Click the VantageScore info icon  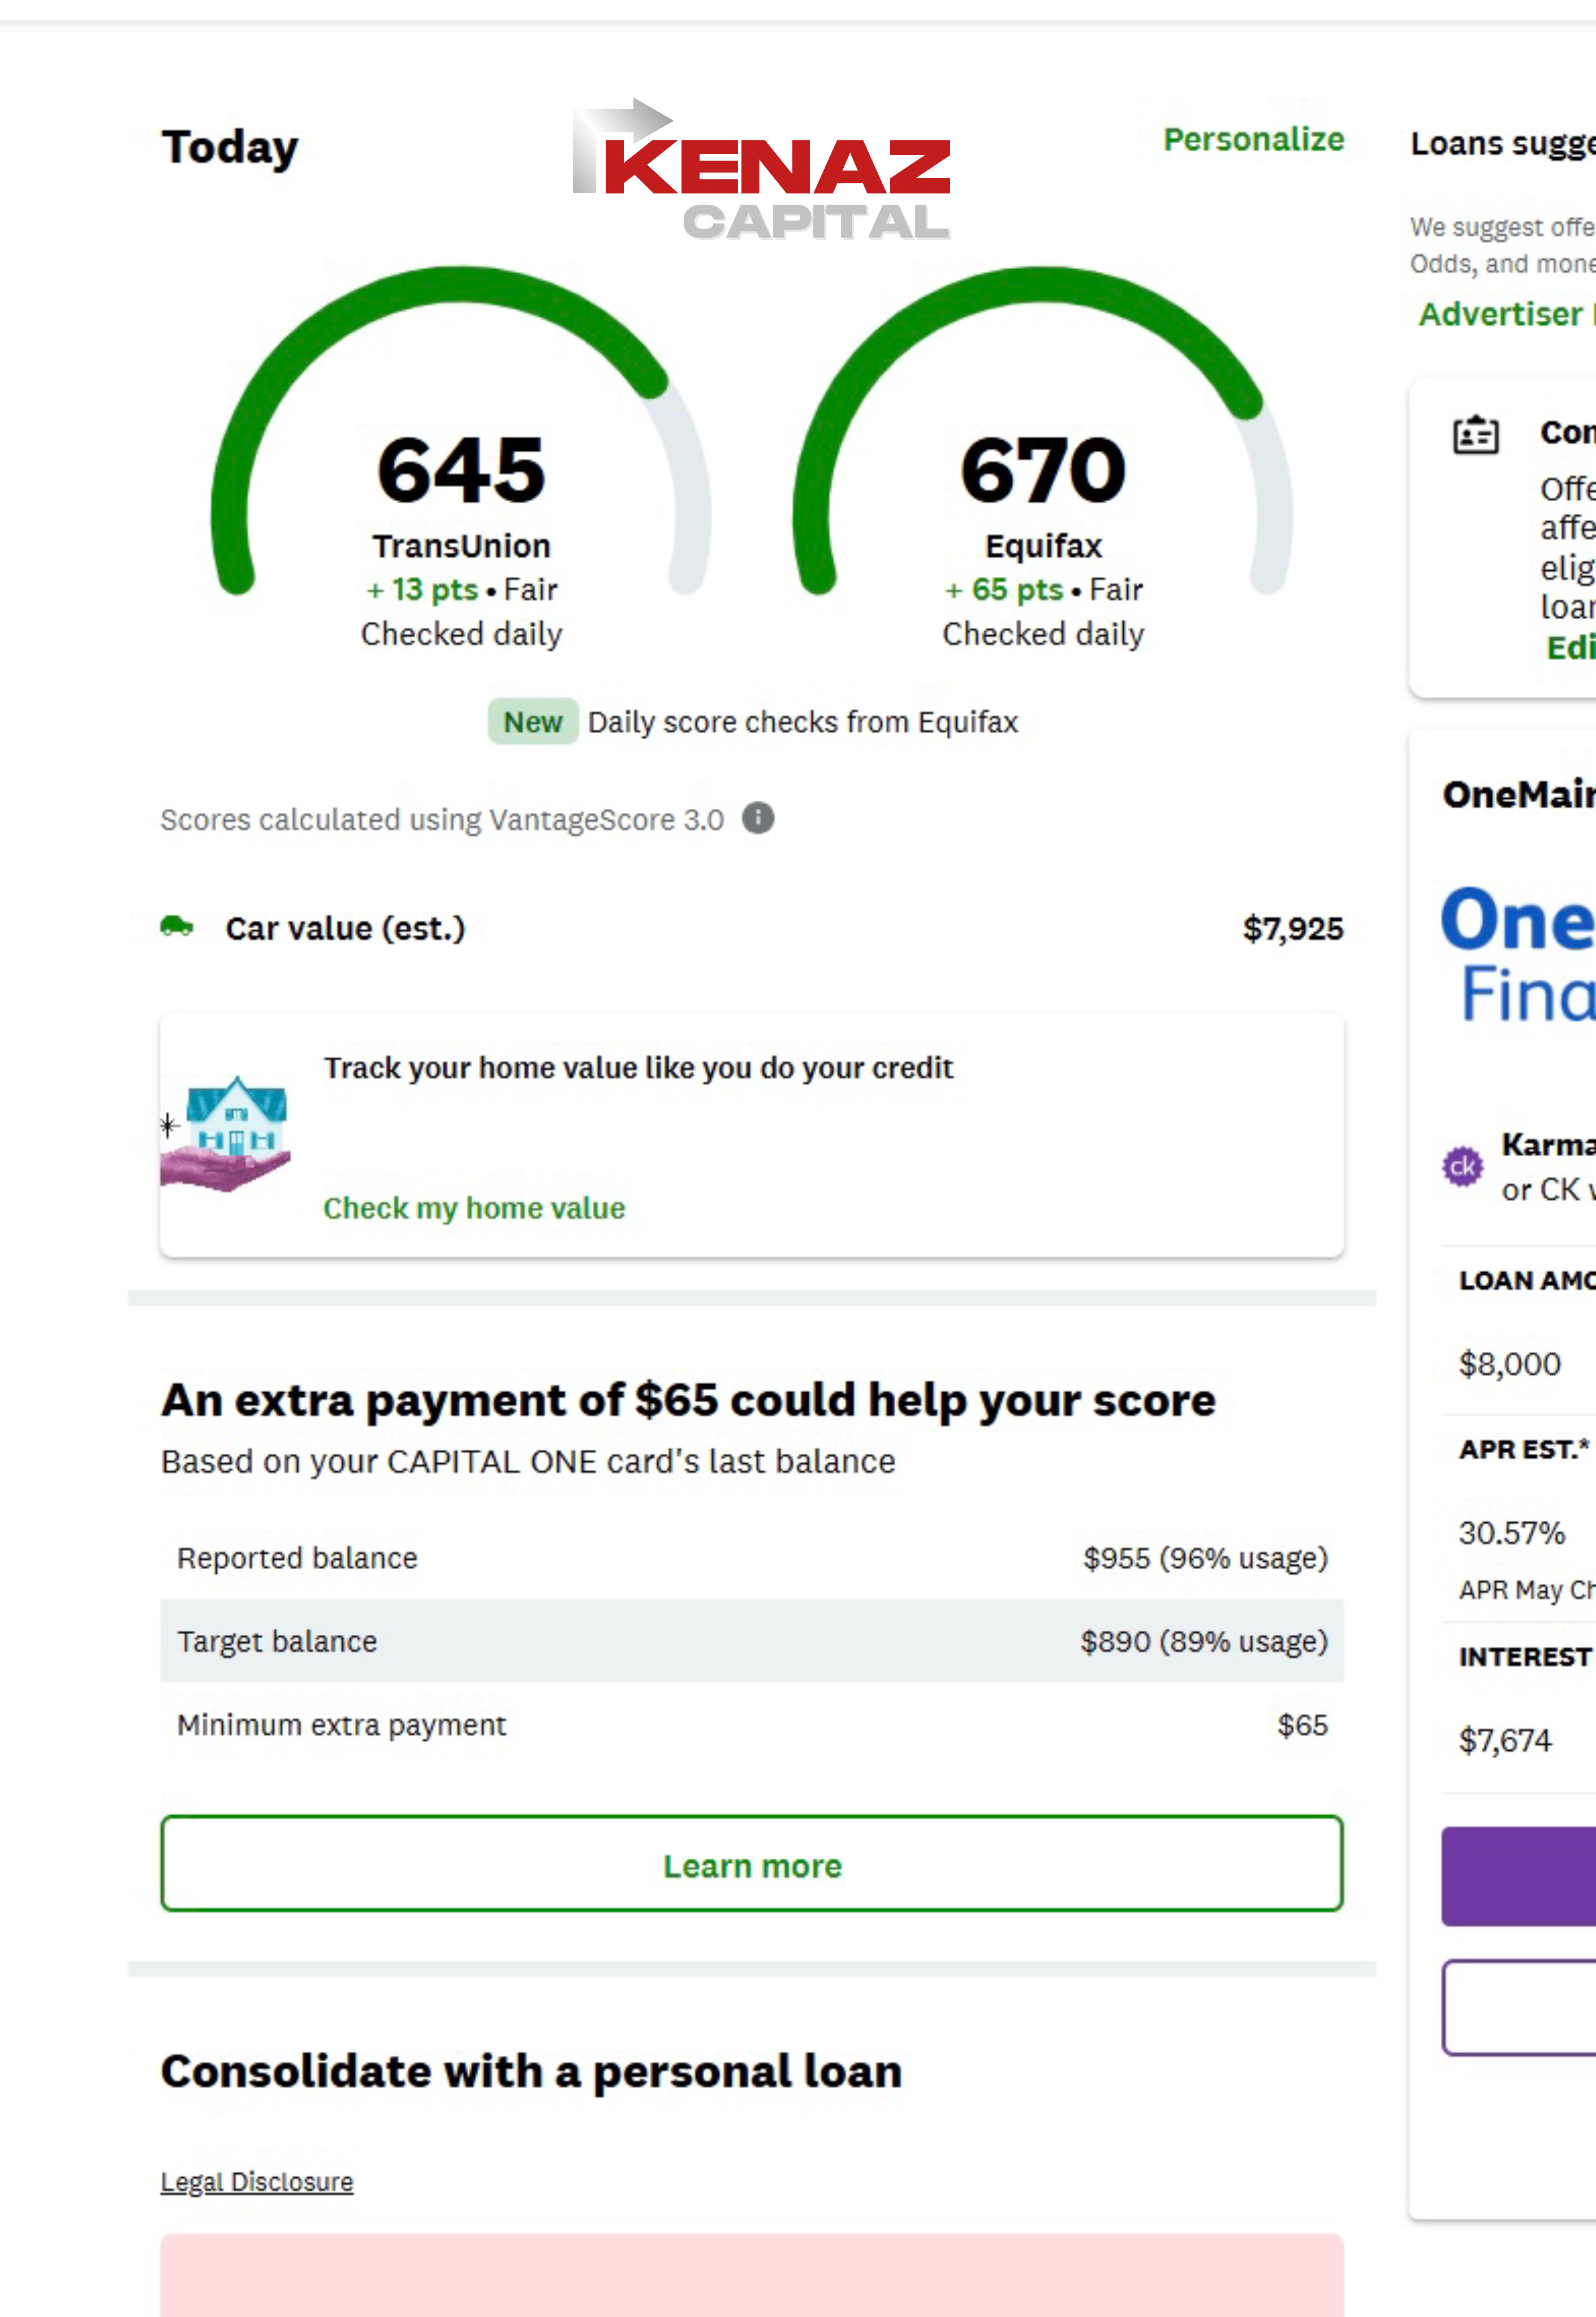758,818
